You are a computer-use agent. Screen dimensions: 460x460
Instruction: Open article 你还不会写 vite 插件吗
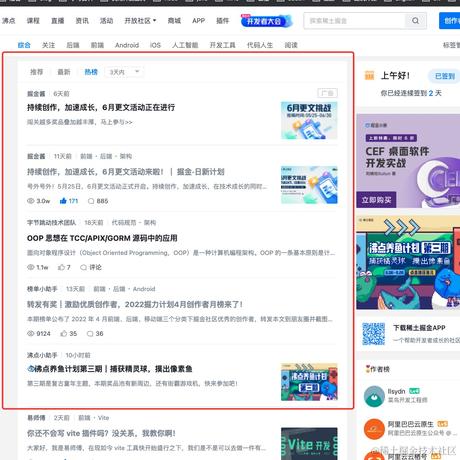pos(101,433)
